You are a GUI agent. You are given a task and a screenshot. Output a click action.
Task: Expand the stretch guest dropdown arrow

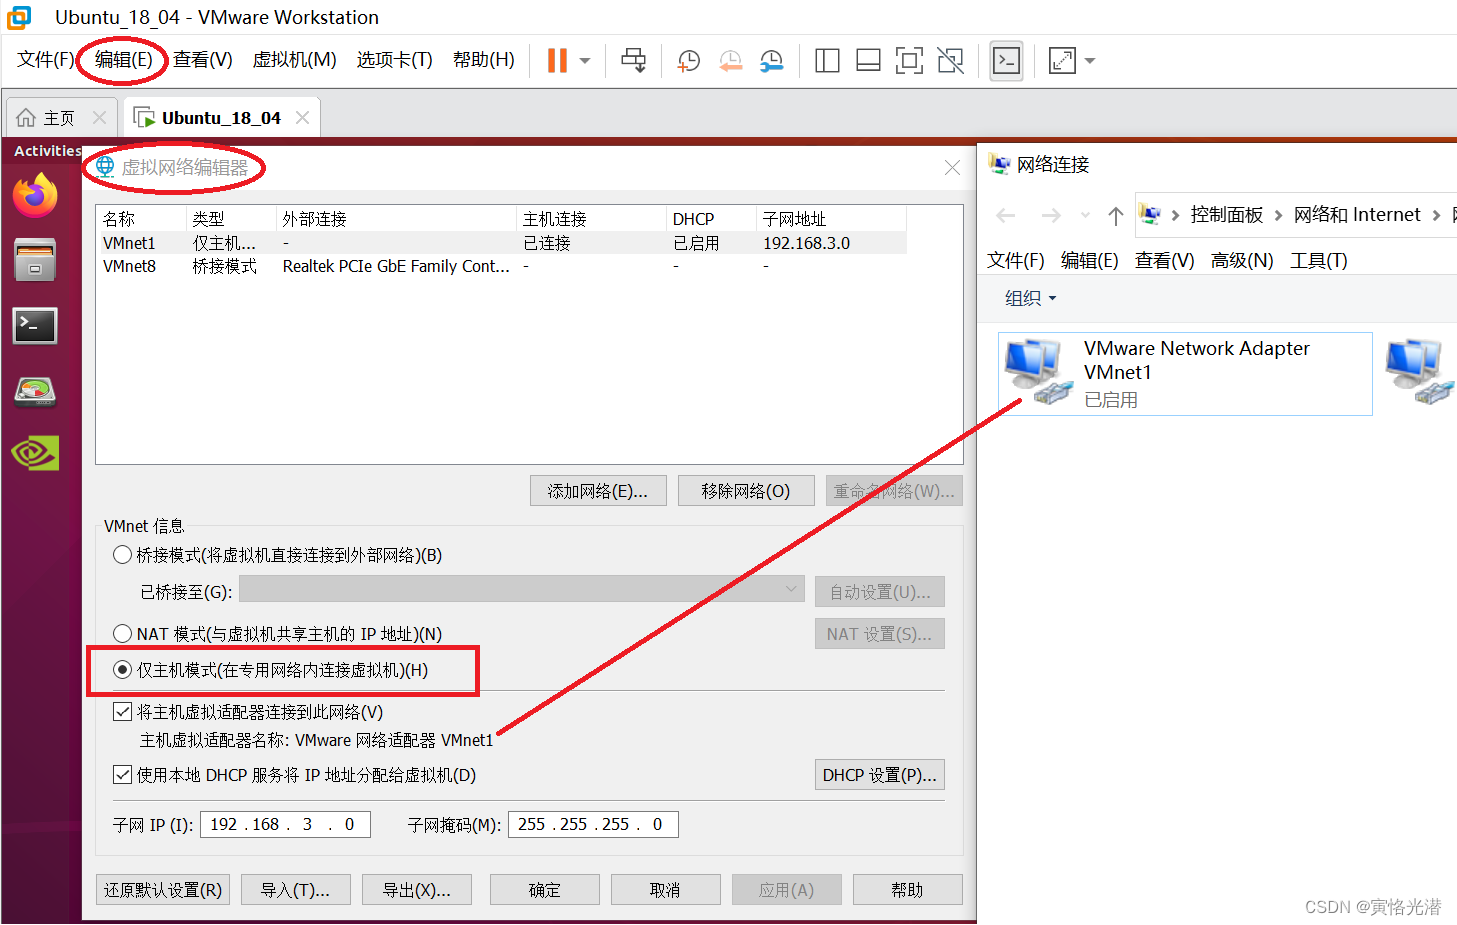pos(1090,61)
